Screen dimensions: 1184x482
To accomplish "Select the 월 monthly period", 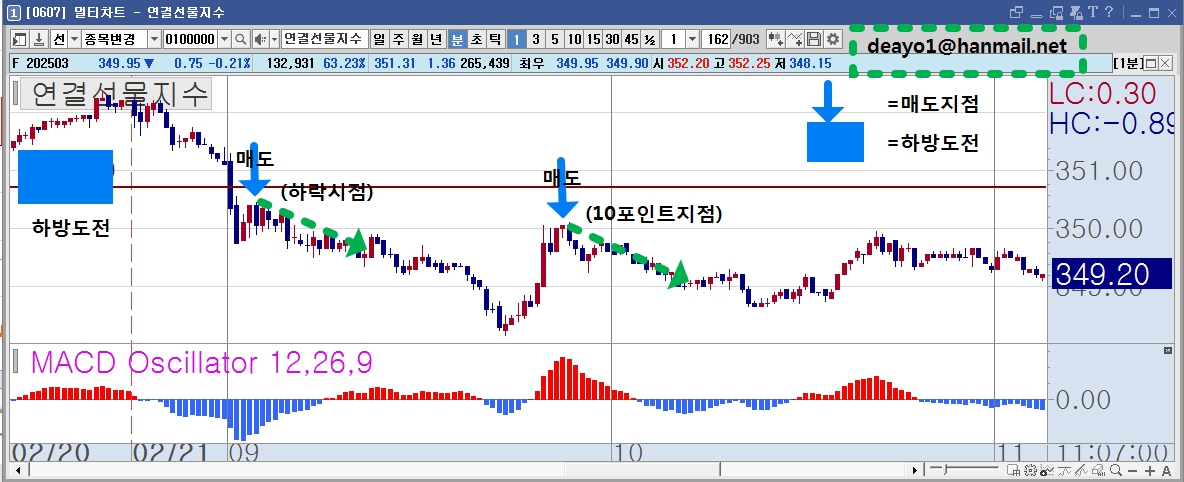I will click(417, 39).
